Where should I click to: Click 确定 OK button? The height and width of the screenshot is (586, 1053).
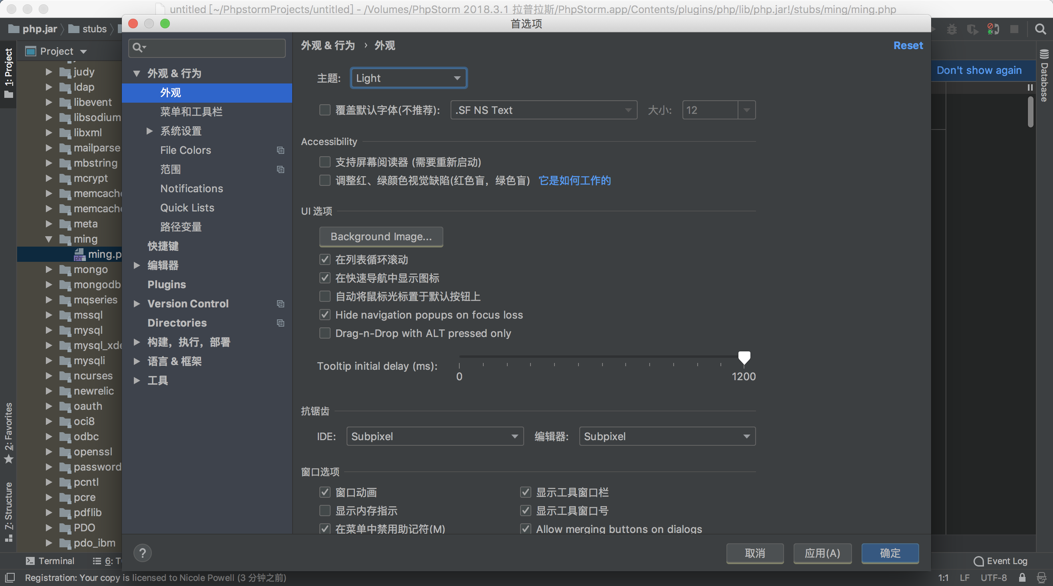tap(890, 553)
